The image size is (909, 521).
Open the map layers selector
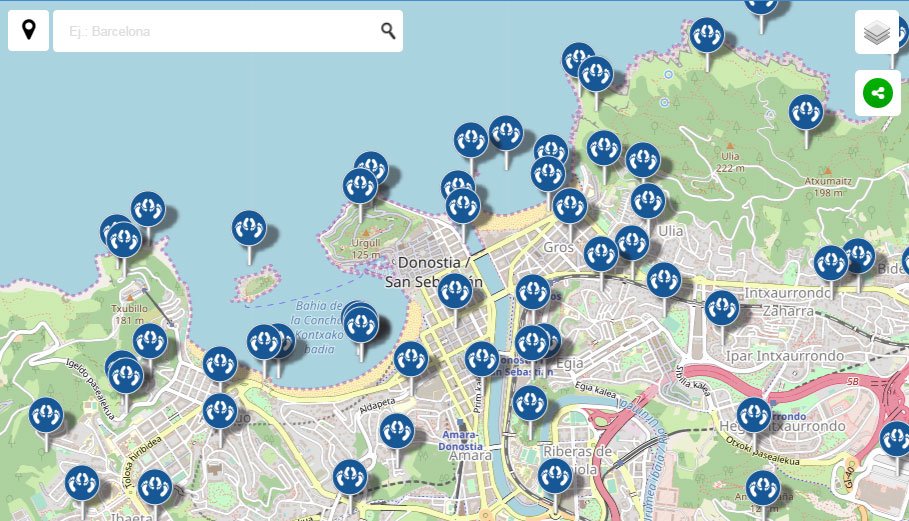(x=876, y=33)
